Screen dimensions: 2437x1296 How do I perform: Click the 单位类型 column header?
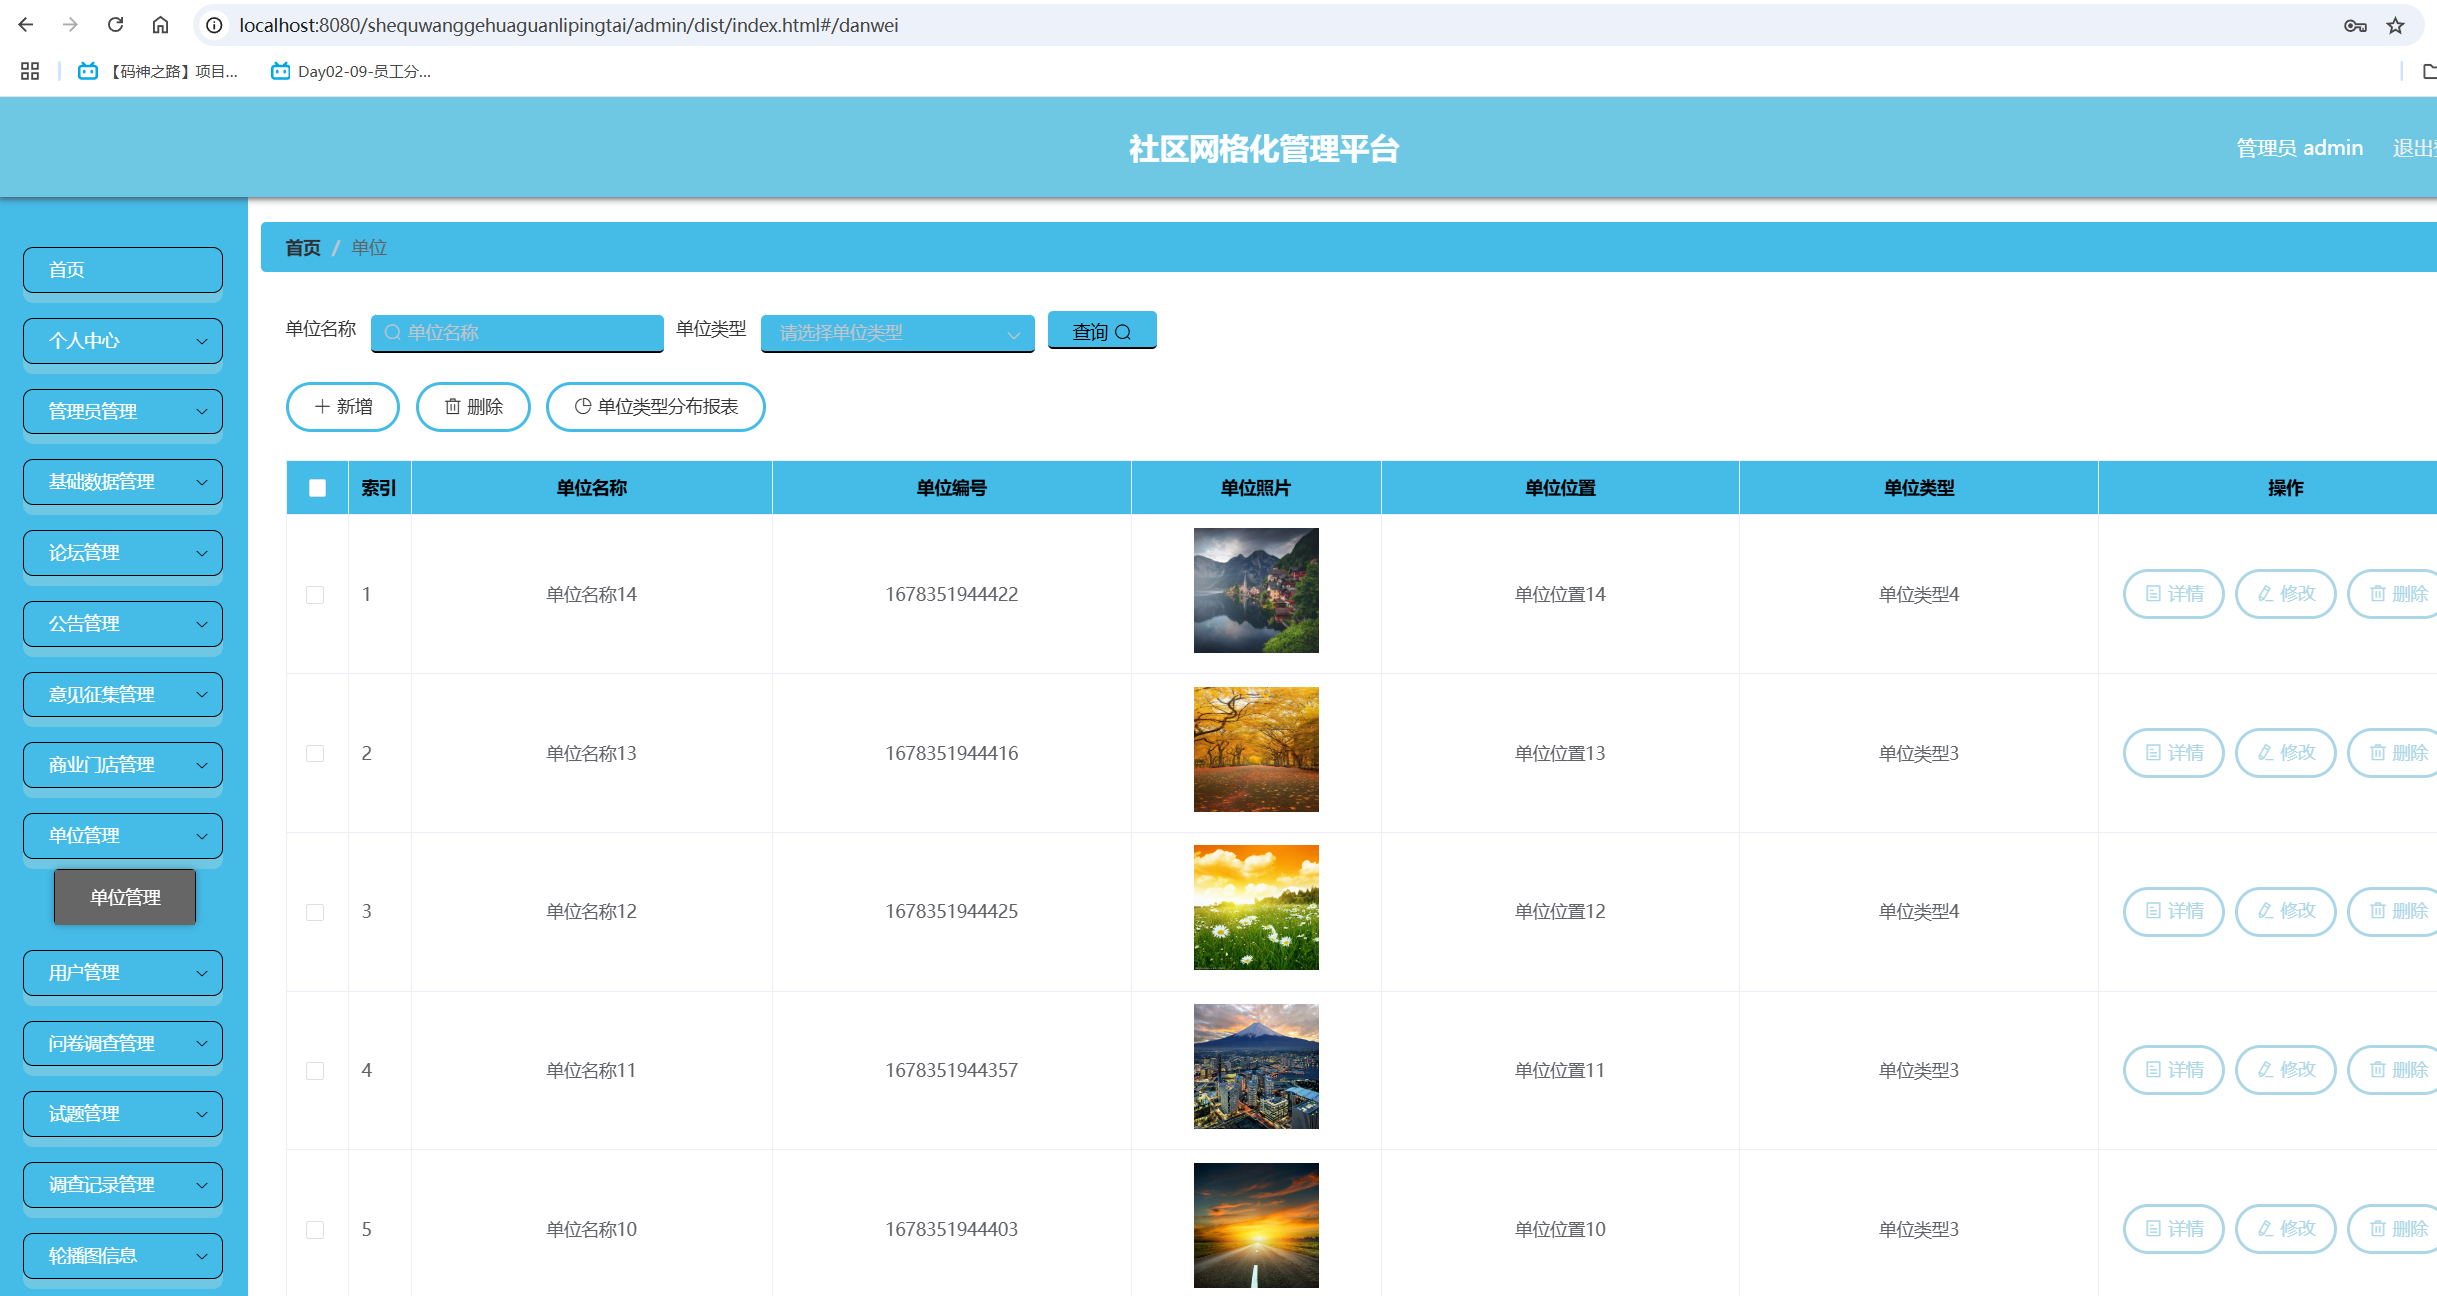point(1918,488)
